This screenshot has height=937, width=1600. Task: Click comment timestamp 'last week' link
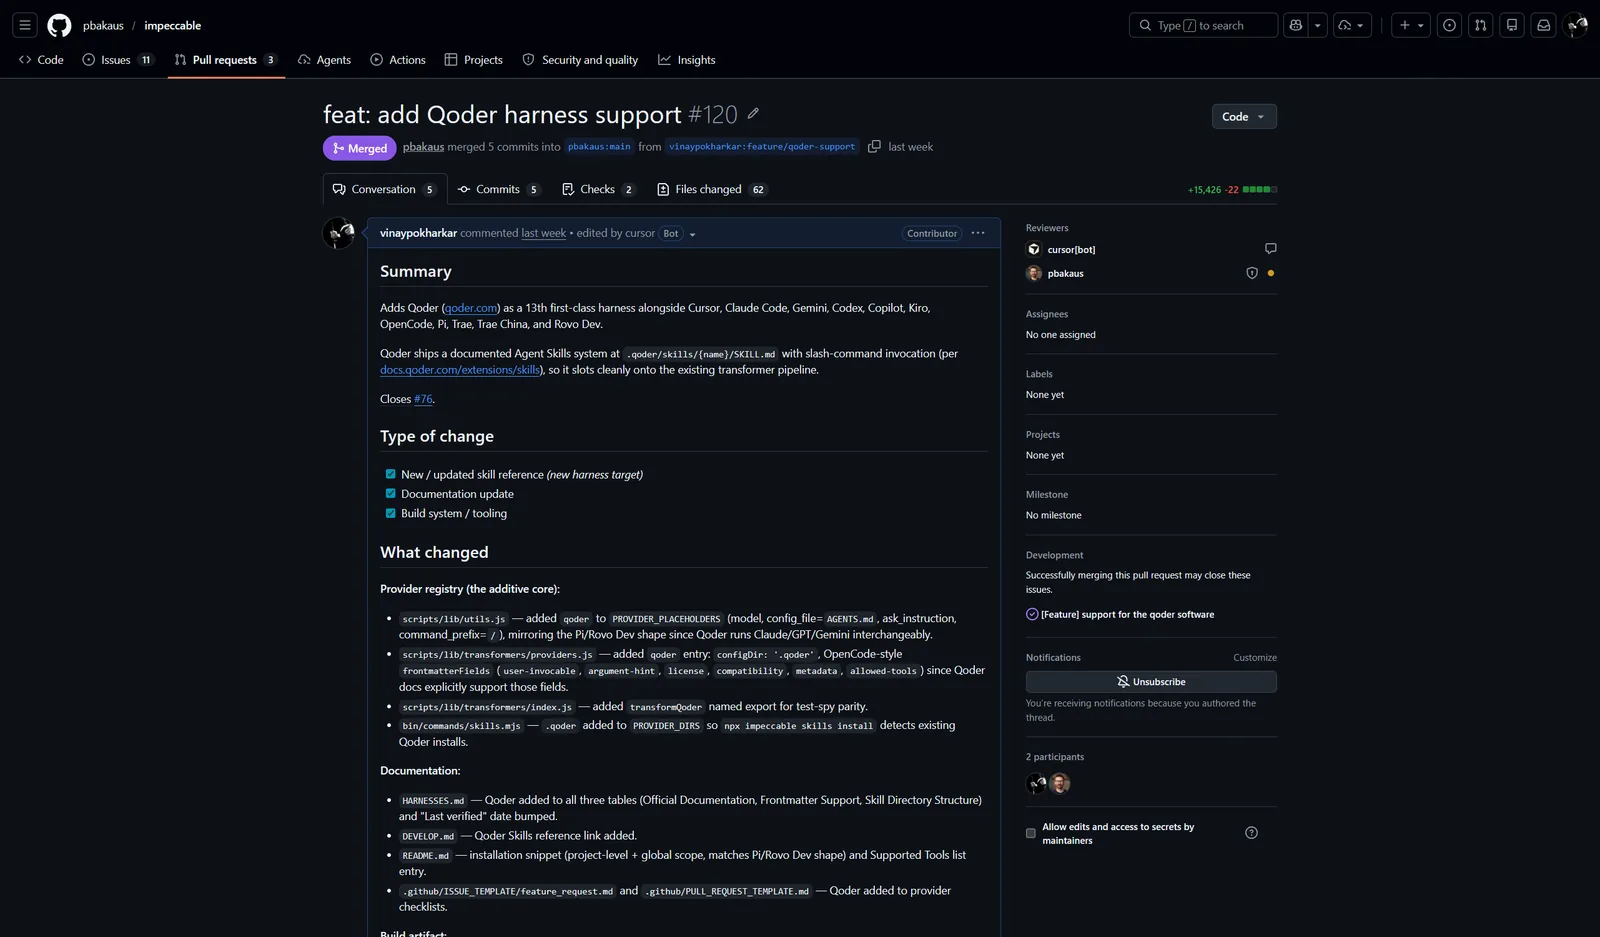pyautogui.click(x=544, y=233)
